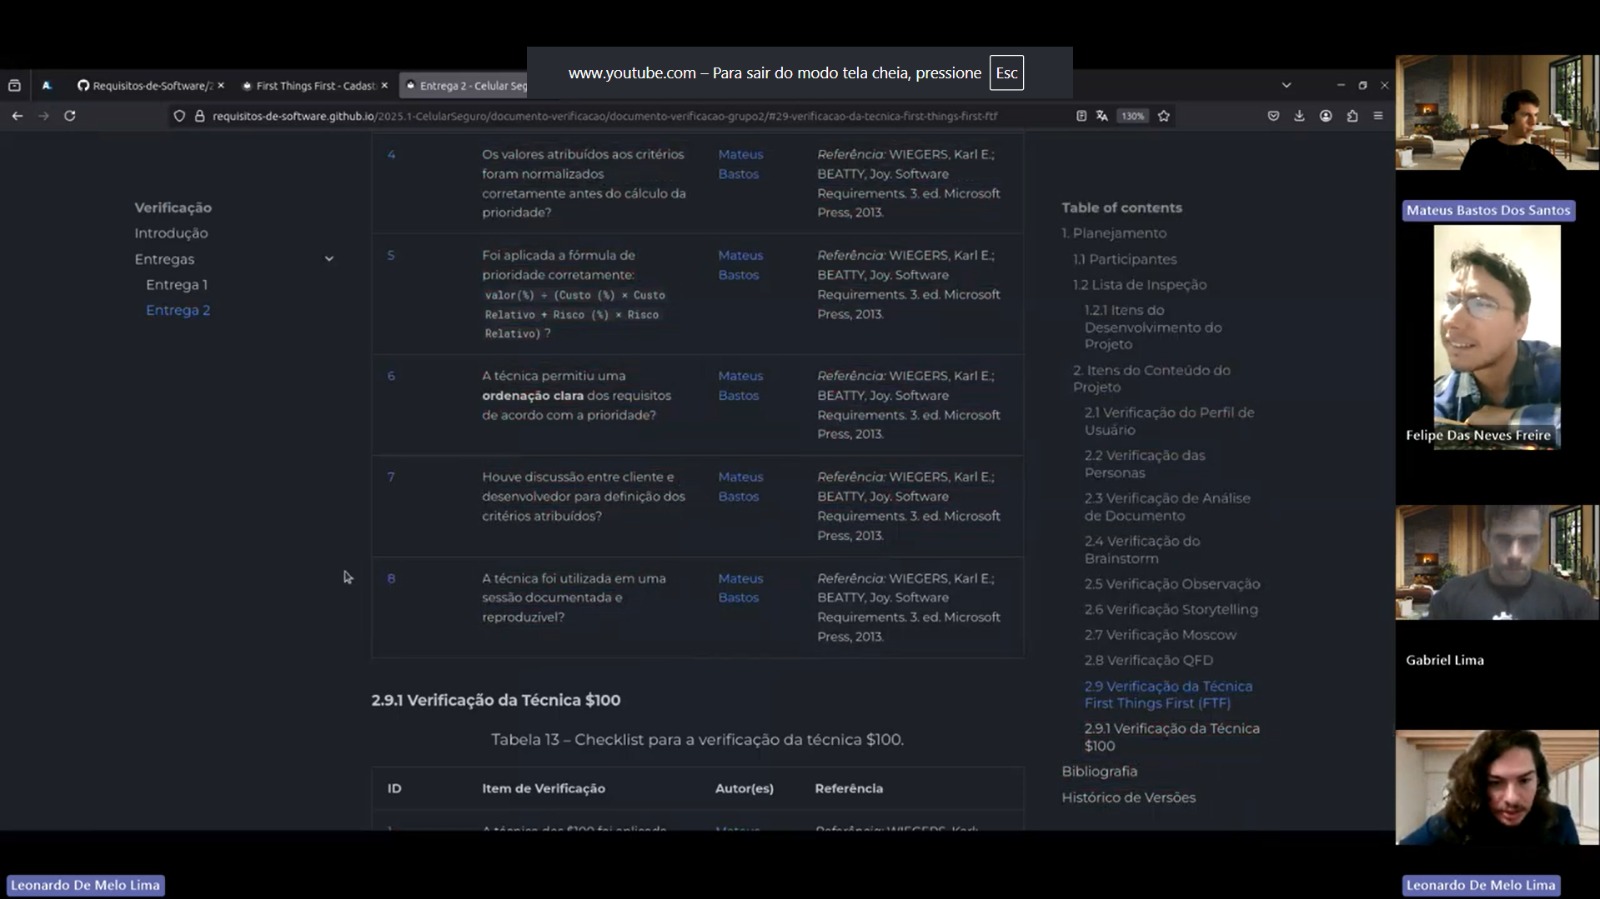Go to 2.8 Verificação QFD
The height and width of the screenshot is (899, 1600).
pos(1149,661)
